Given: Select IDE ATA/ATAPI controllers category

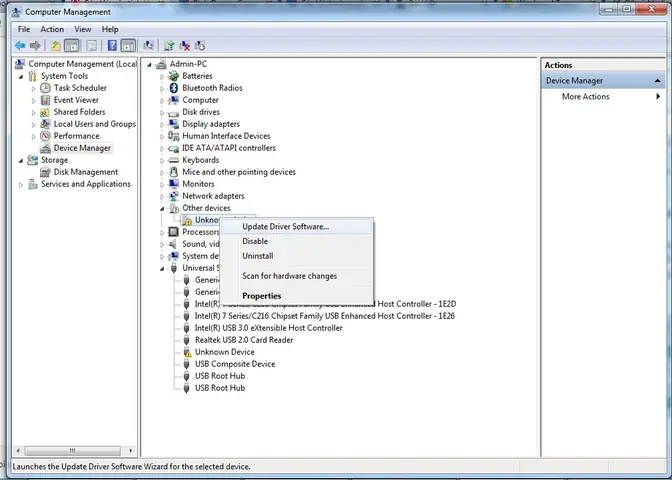Looking at the screenshot, I should coord(229,148).
